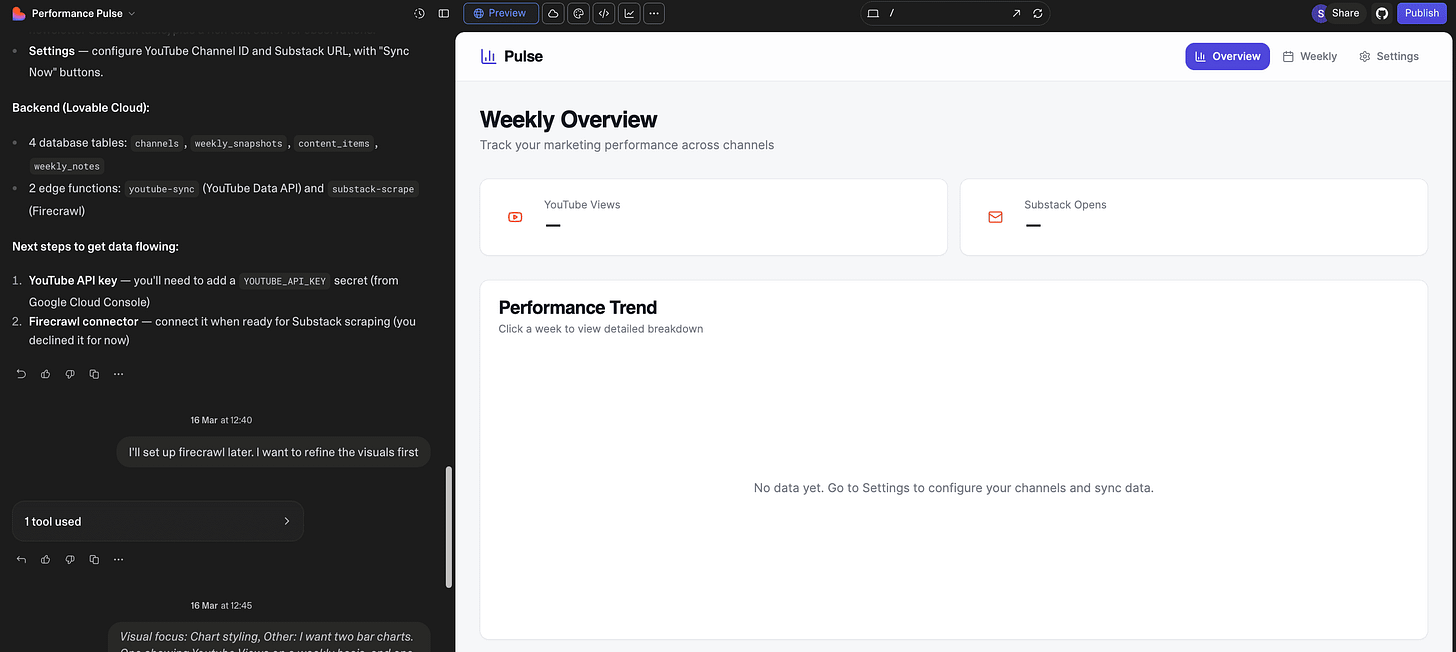The width and height of the screenshot is (1456, 652).
Task: Open the Settings tab in Pulse app
Action: point(1388,56)
